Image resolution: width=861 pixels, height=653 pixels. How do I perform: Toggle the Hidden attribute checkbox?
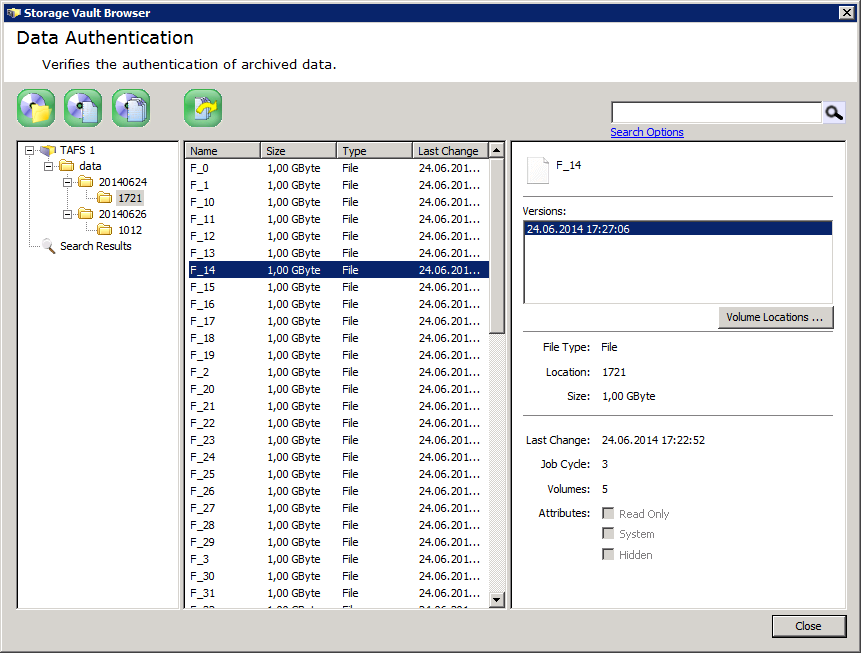pos(608,554)
